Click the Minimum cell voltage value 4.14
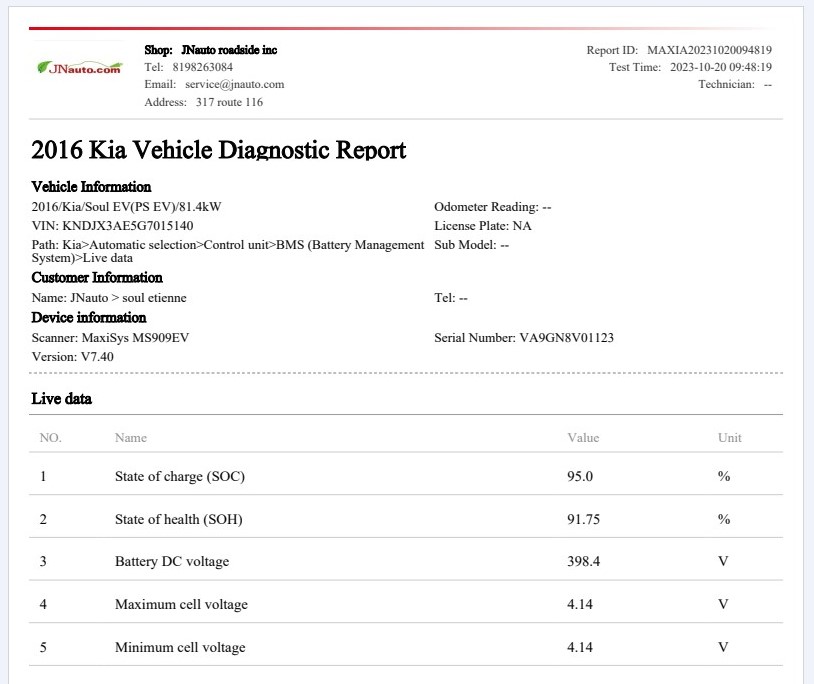This screenshot has height=684, width=814. 580,648
